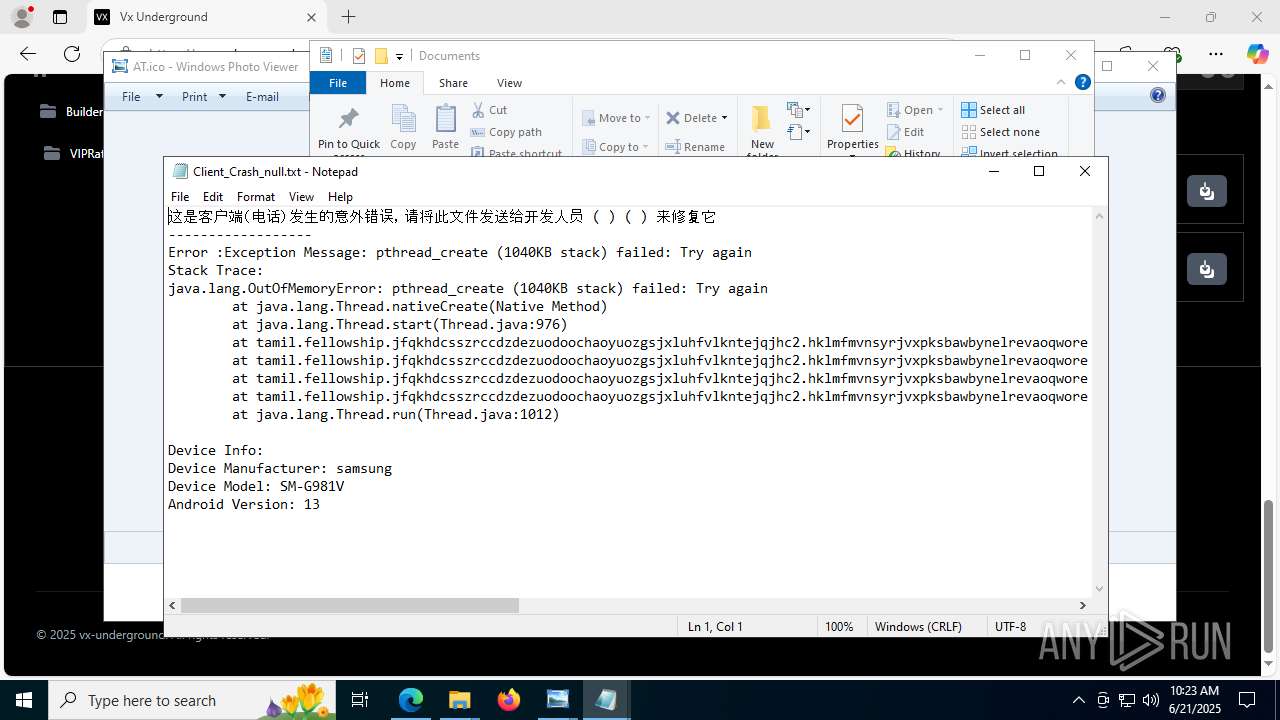Image resolution: width=1280 pixels, height=720 pixels.
Task: Open Customize Quick Access Toolbar dropdown
Action: tap(399, 56)
